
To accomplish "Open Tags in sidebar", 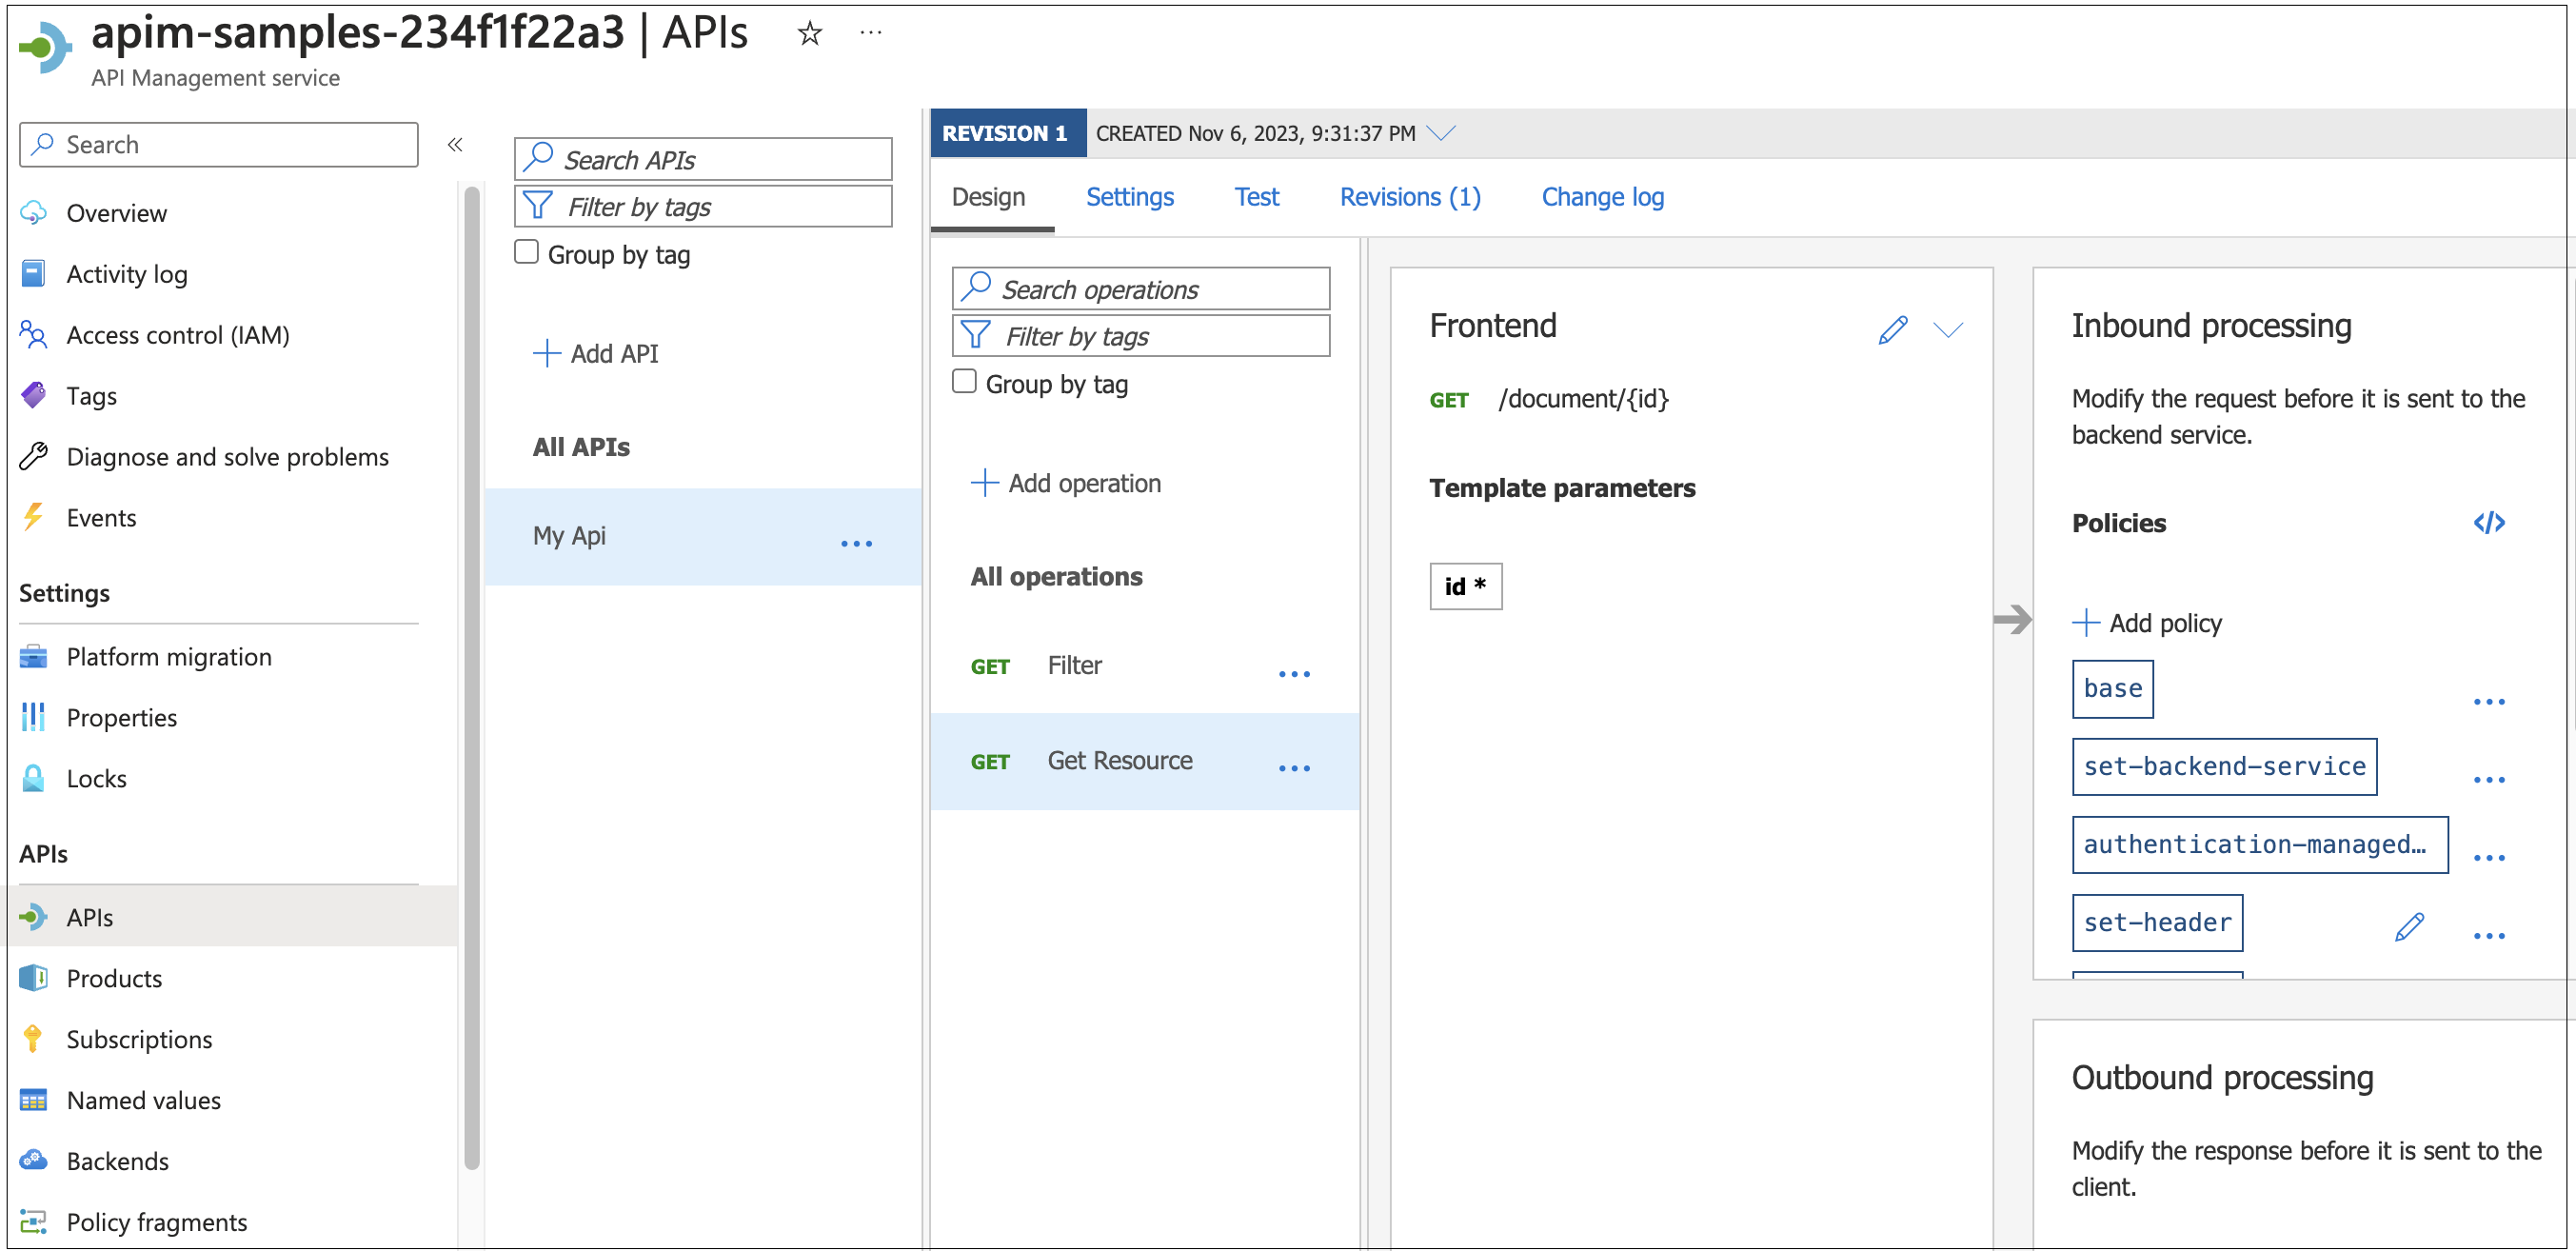I will click(91, 396).
